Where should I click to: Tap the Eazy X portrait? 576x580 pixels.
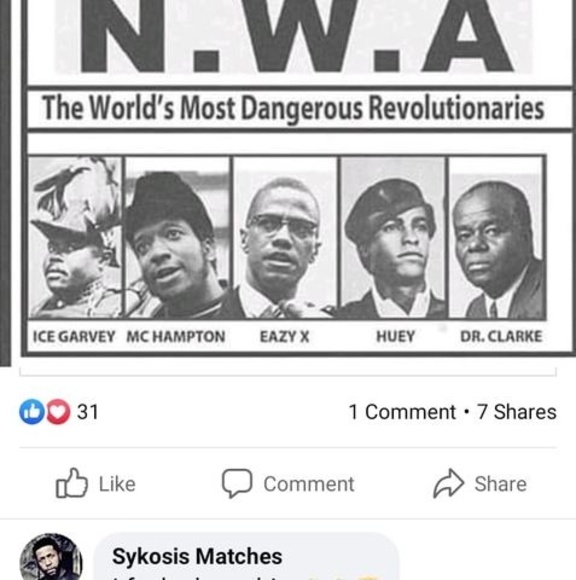tap(285, 237)
